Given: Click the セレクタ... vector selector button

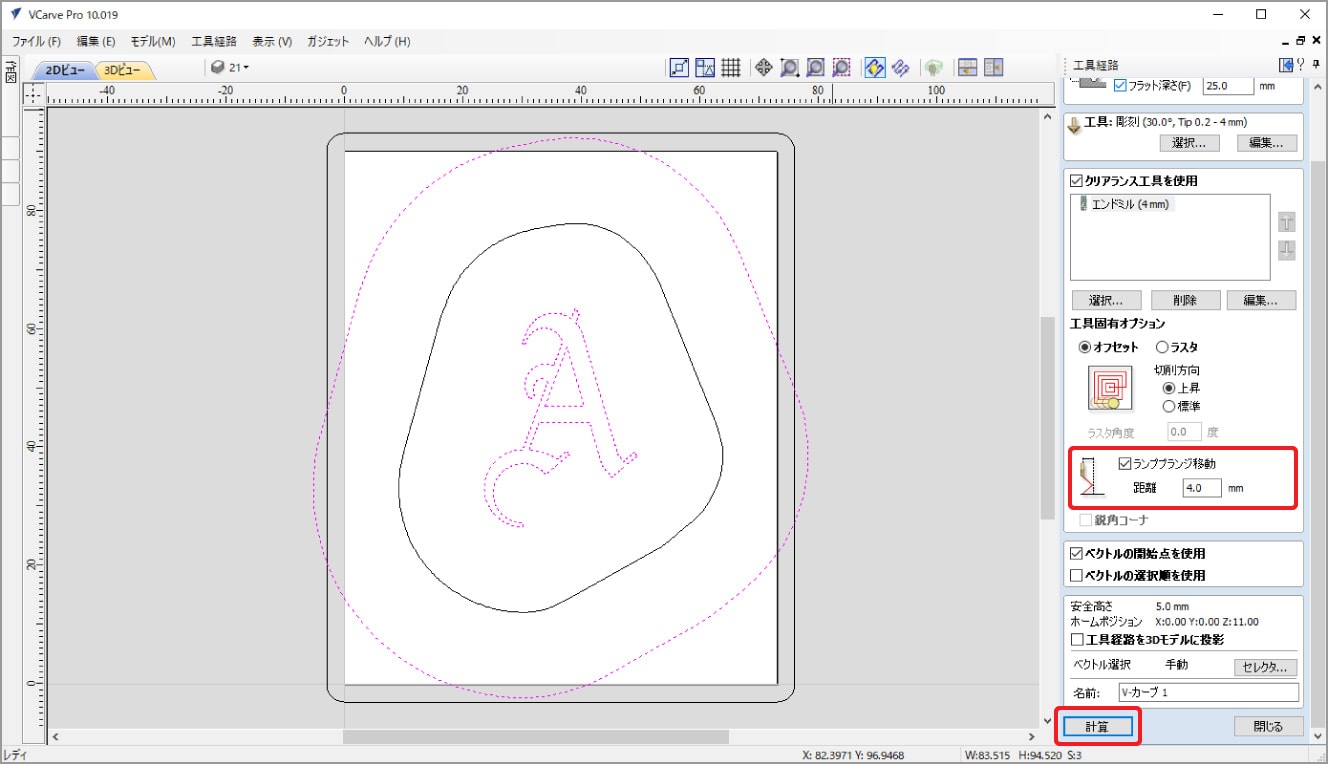Looking at the screenshot, I should click(x=1266, y=667).
